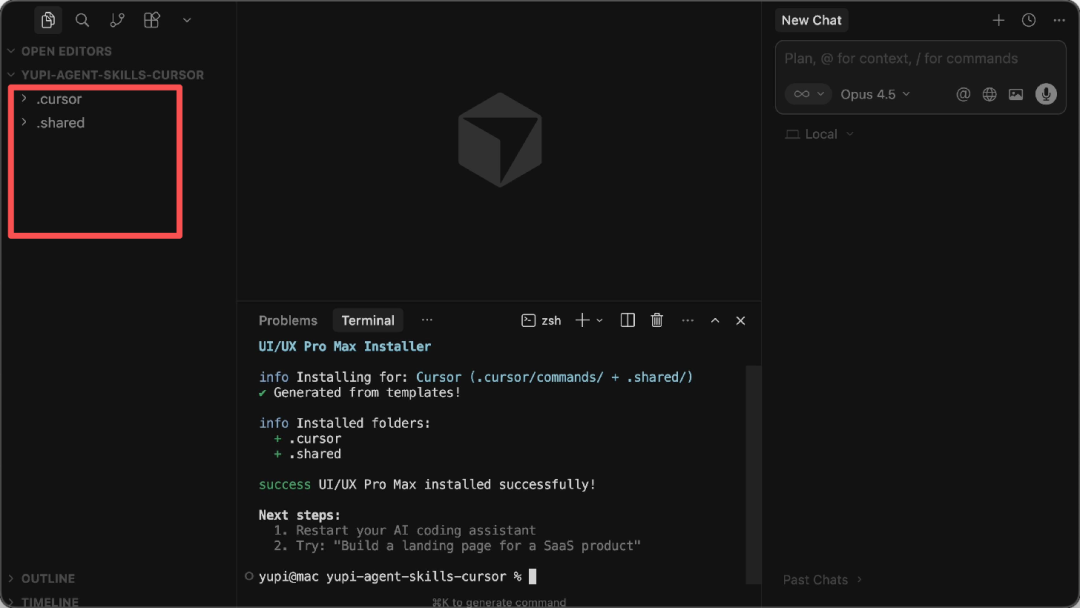Toggle web search globe icon
Screen dimensions: 1080x608
point(989,94)
